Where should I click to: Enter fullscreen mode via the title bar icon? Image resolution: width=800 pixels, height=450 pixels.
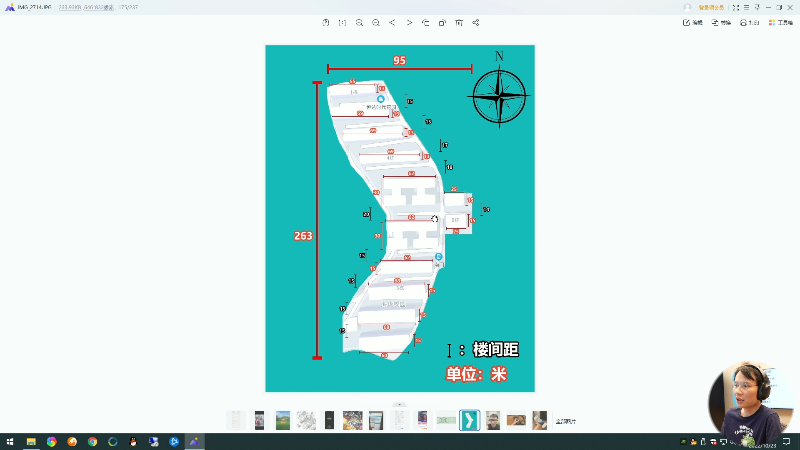(x=736, y=7)
